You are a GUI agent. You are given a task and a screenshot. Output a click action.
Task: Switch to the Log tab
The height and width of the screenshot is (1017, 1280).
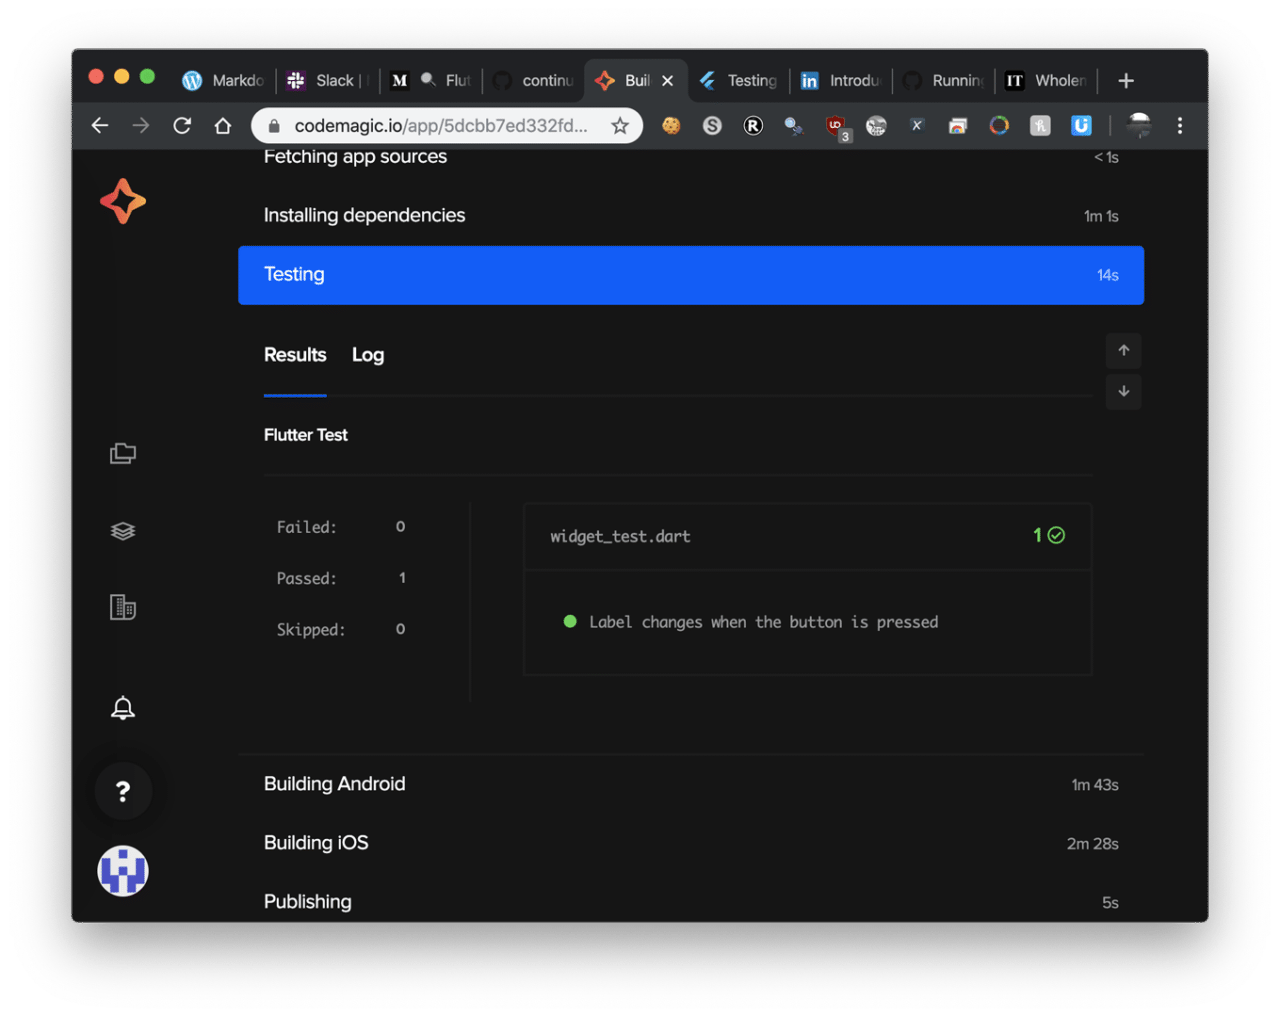pos(368,355)
